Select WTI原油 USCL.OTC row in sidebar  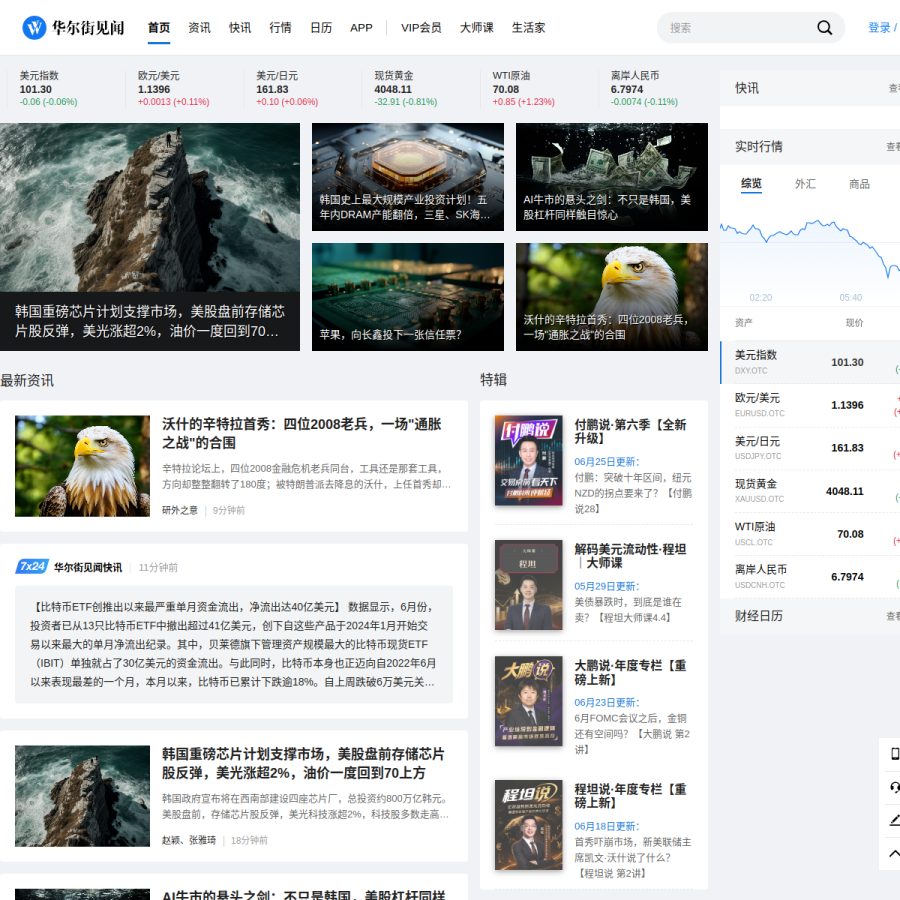pos(810,534)
